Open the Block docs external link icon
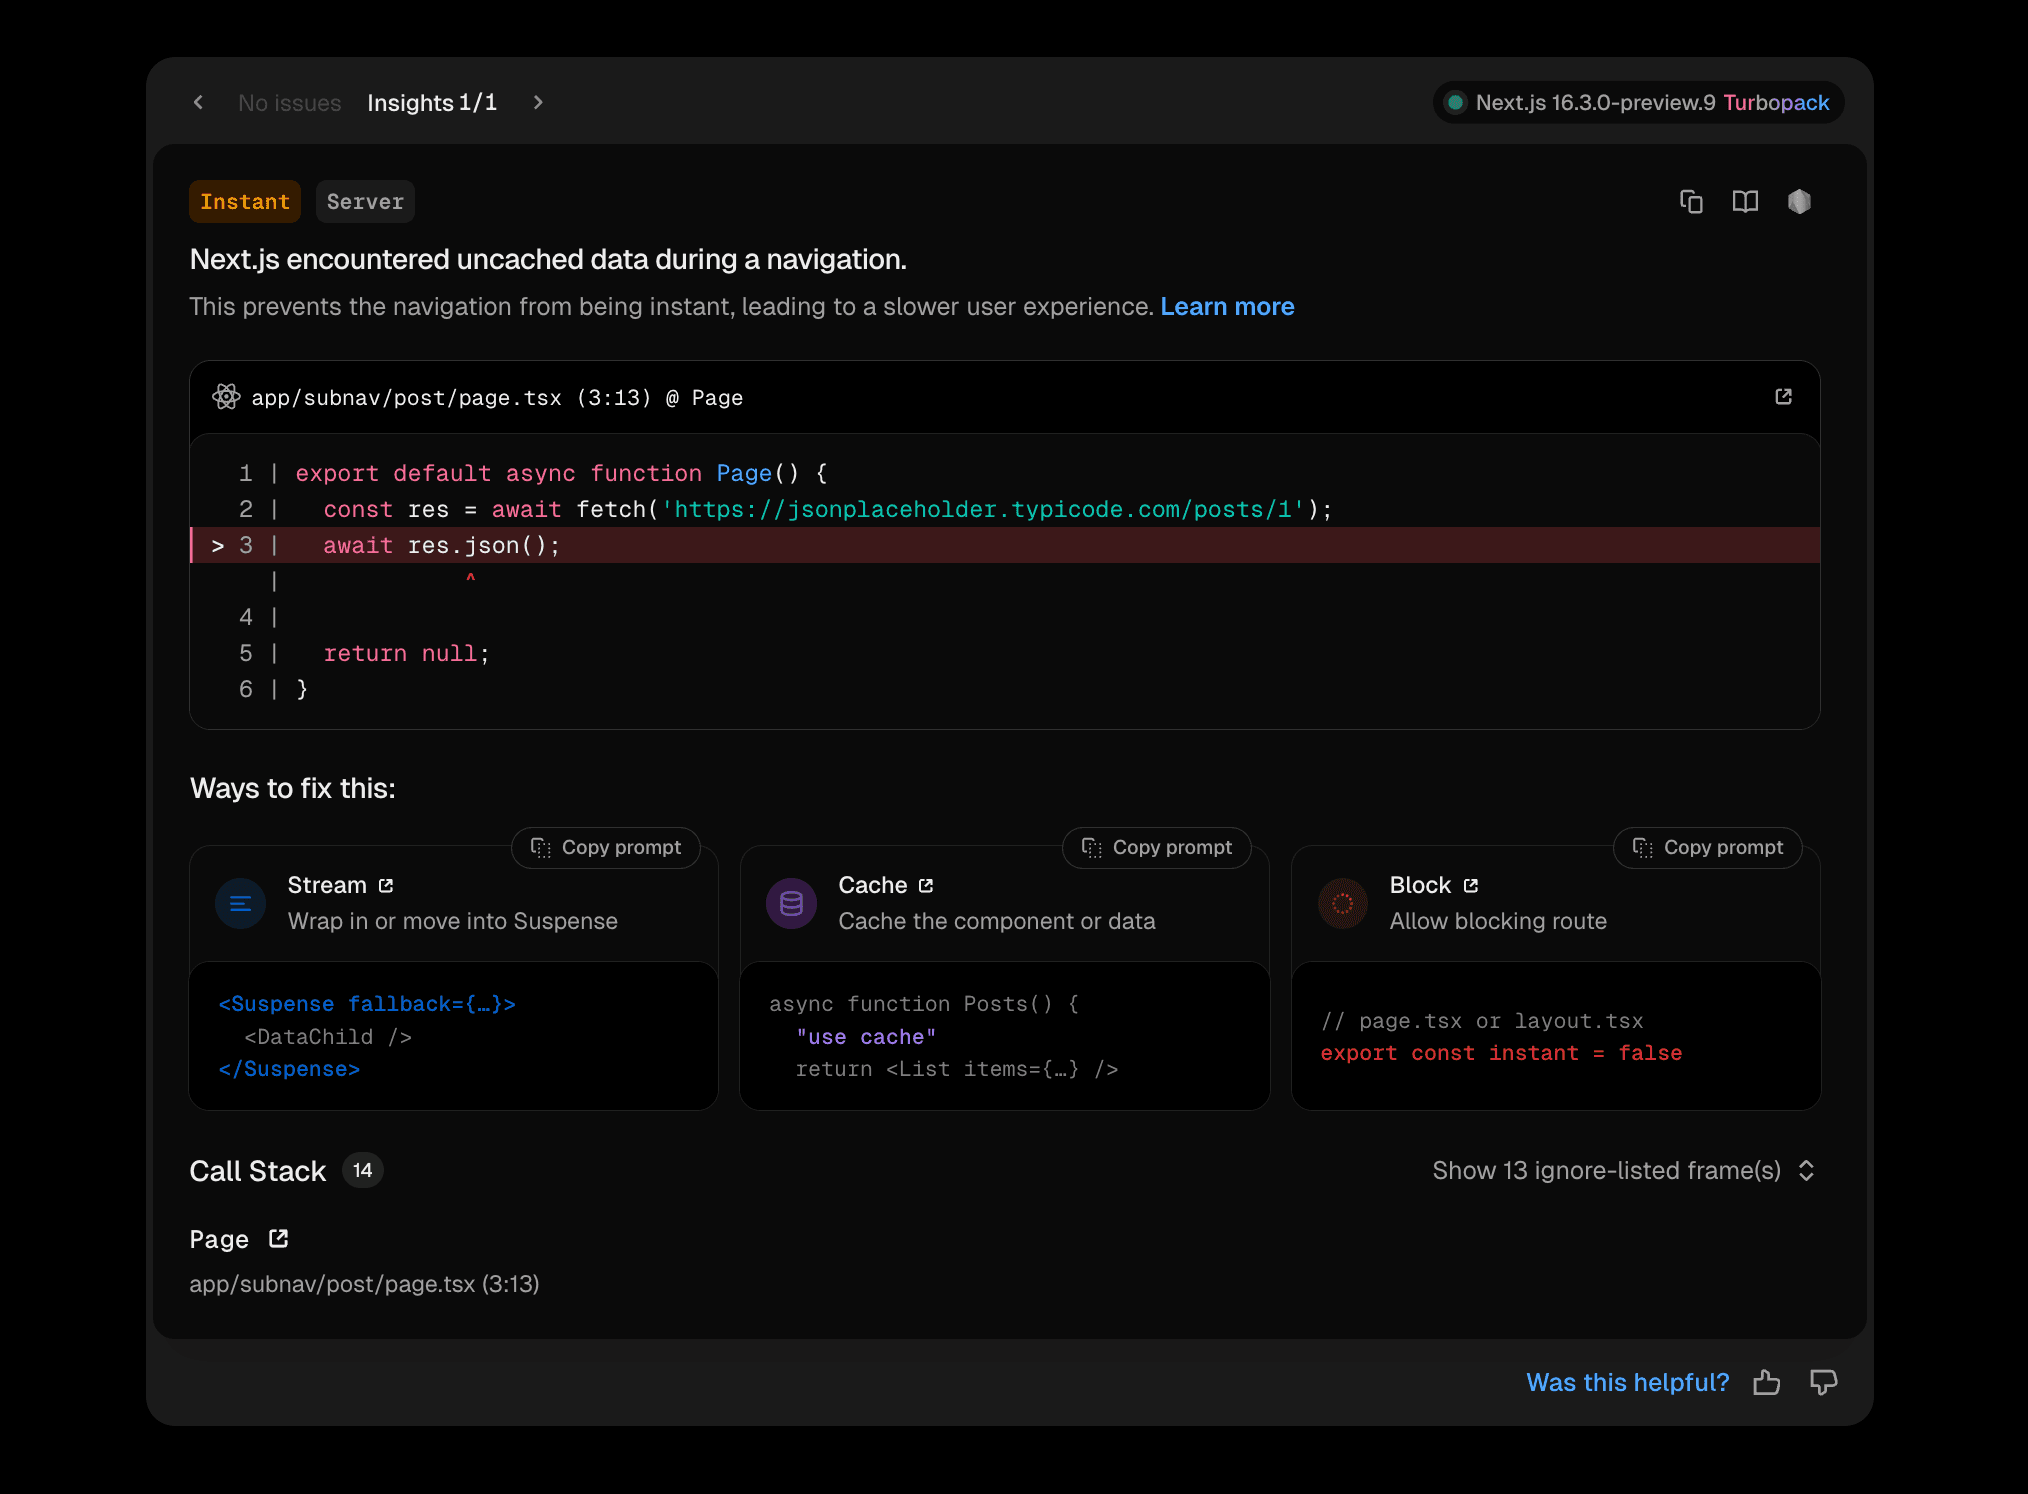Image resolution: width=2028 pixels, height=1494 pixels. (x=1470, y=886)
